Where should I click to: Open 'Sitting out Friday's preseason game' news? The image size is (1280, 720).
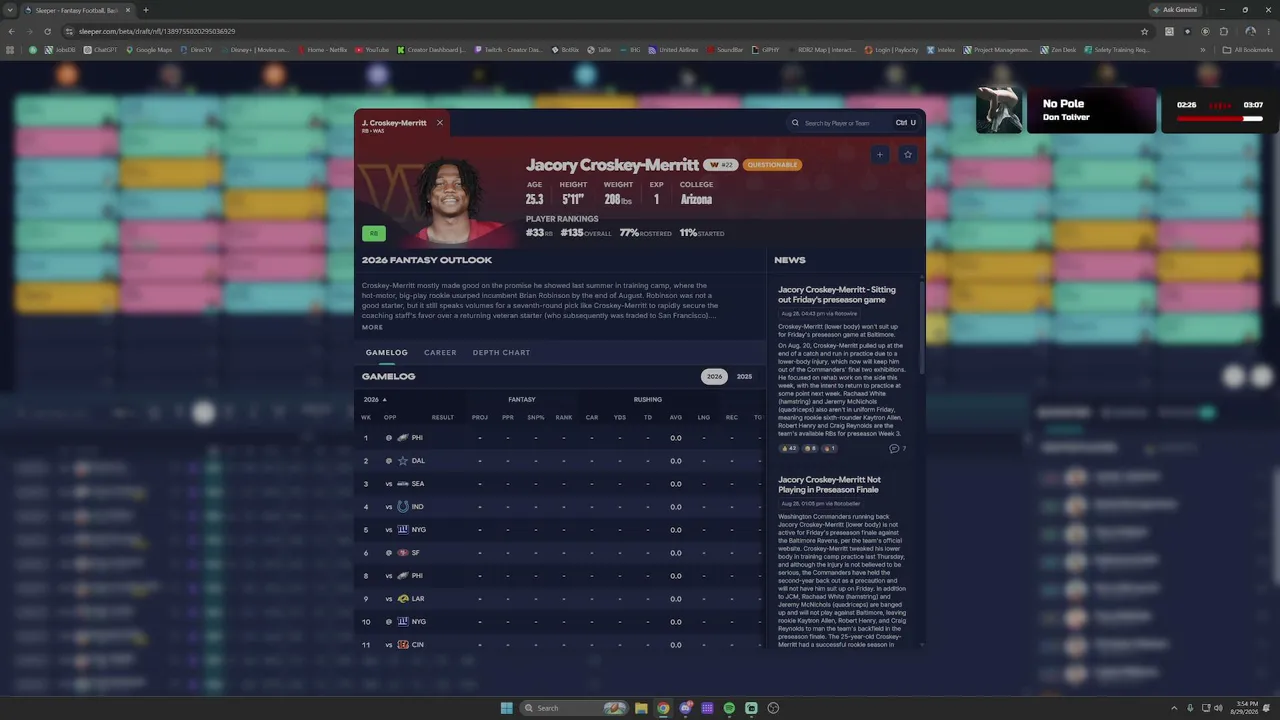(x=837, y=295)
